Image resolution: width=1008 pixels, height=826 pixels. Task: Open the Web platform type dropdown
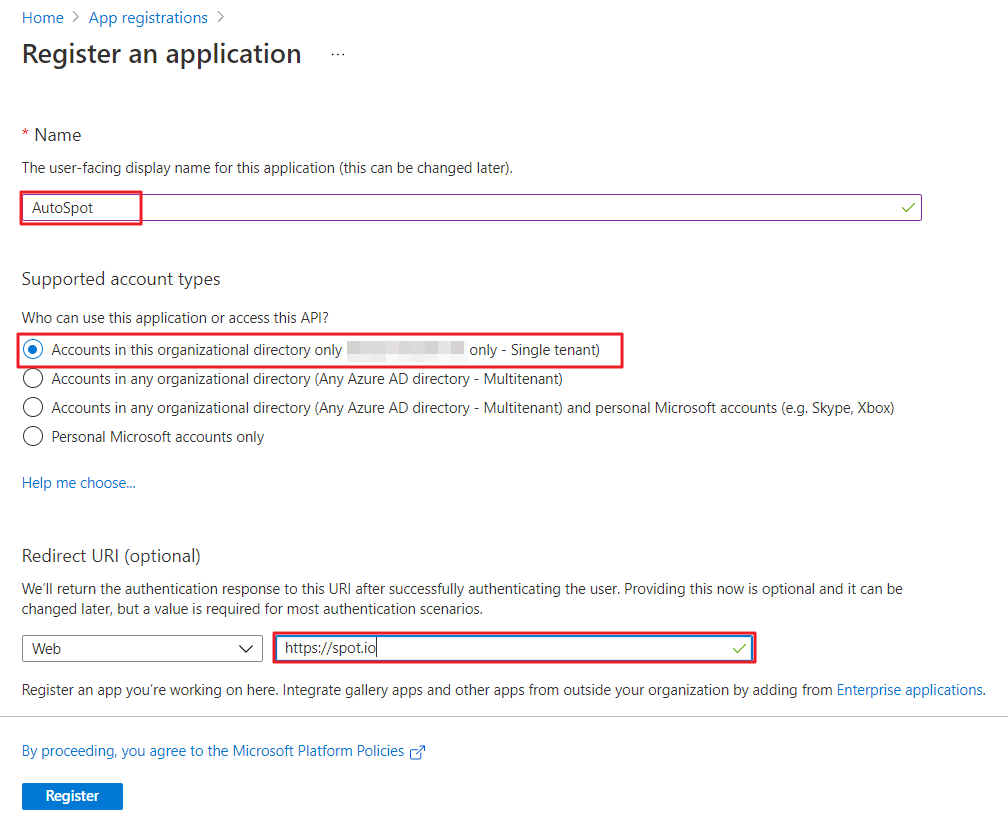(142, 649)
